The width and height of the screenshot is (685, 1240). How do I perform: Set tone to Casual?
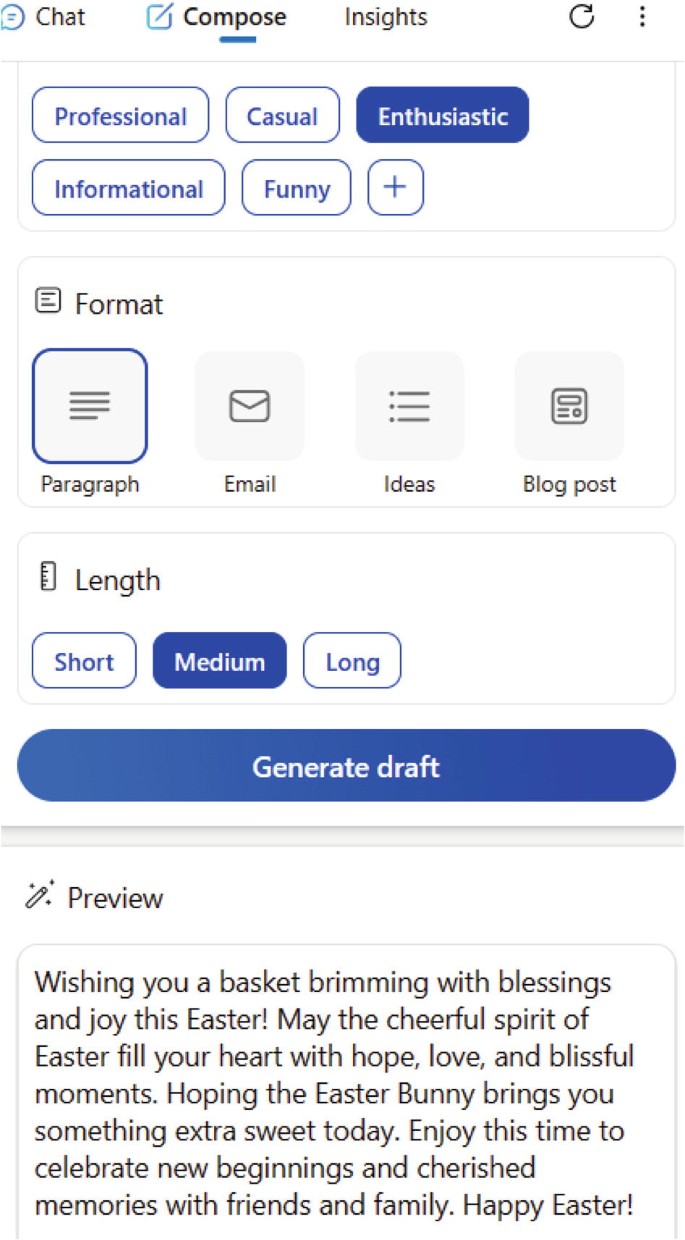point(283,116)
